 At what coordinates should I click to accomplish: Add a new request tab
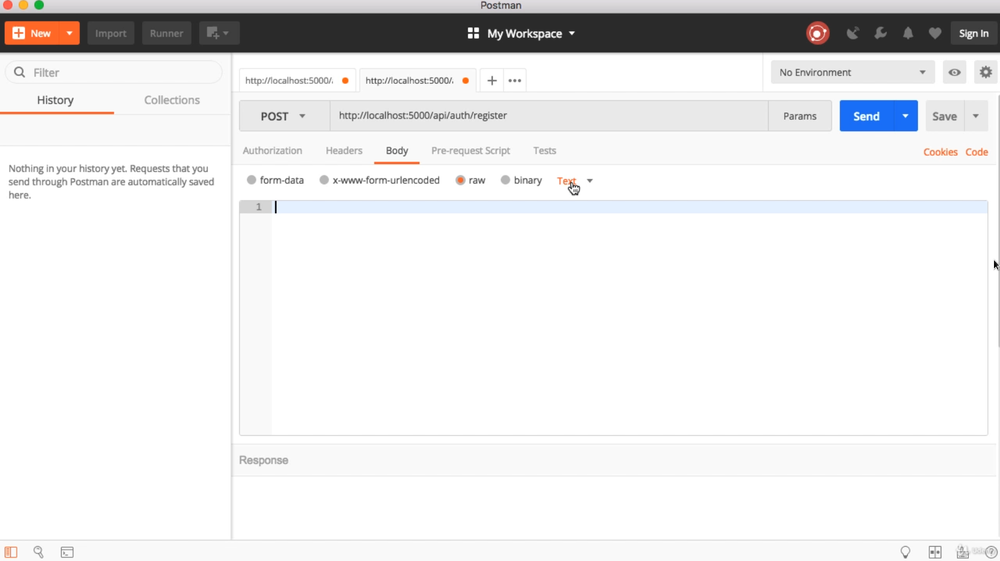[x=492, y=81]
